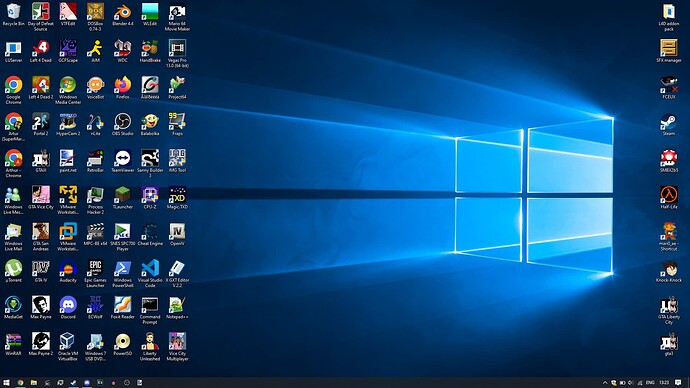
Task: Select the Half-Life lambda icon
Action: point(668,198)
